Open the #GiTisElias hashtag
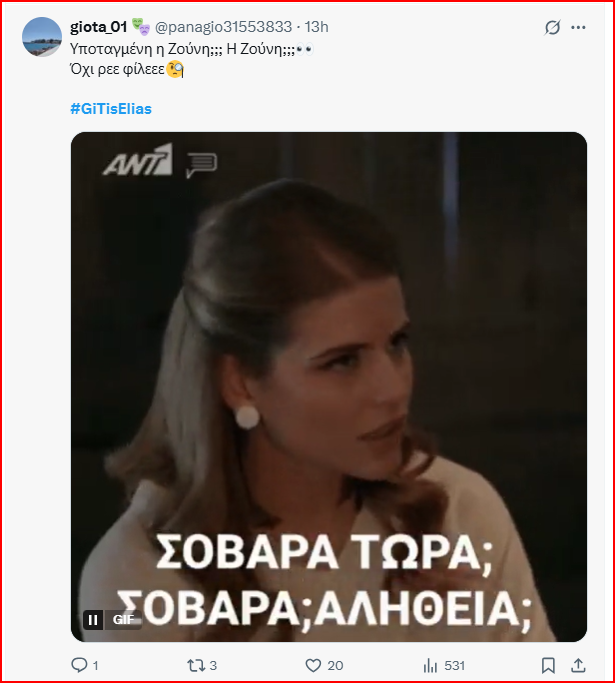Viewport: 615px width, 683px height. click(111, 108)
